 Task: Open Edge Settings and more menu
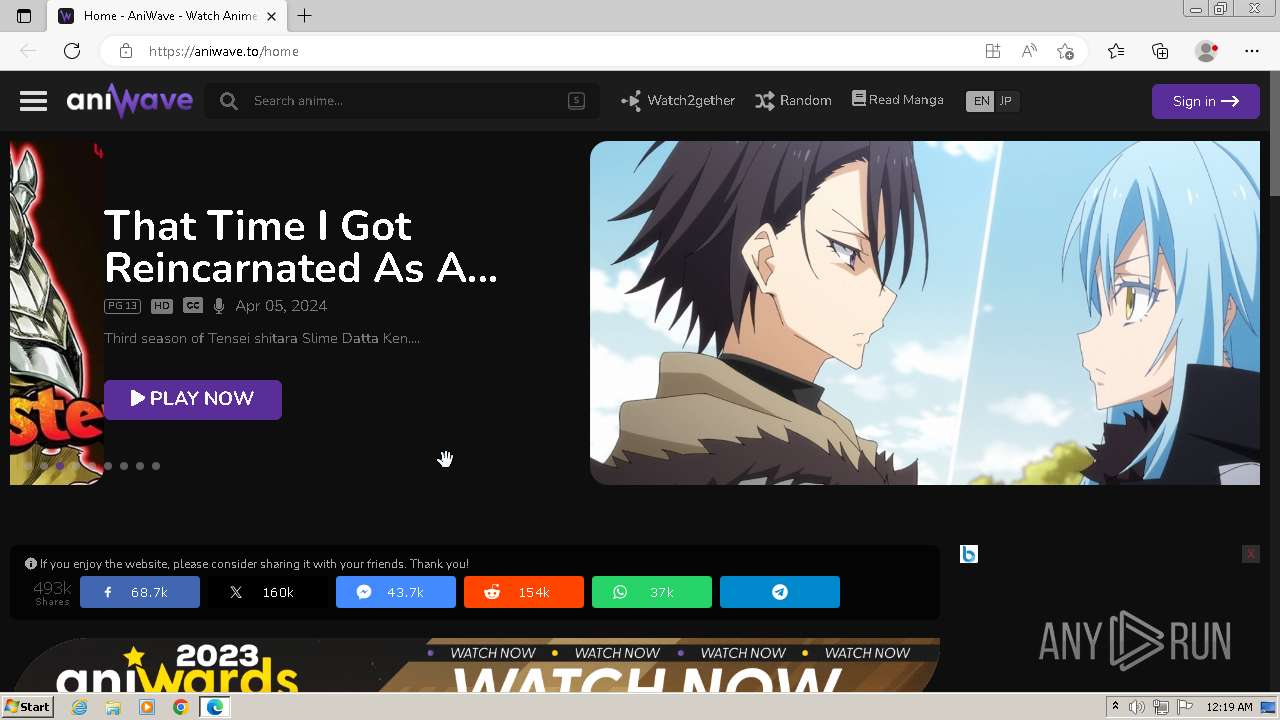(1252, 51)
